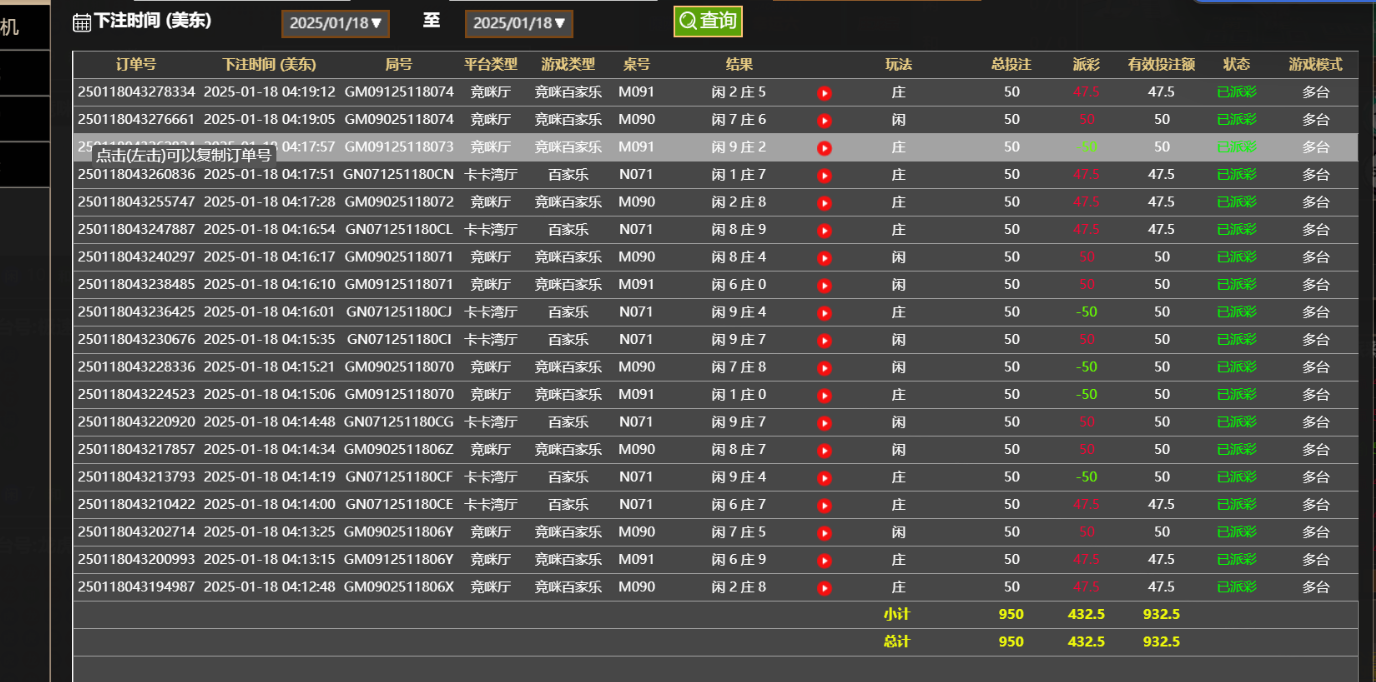The height and width of the screenshot is (682, 1376).
Task: Click the 总投注 column header
Action: 1011,64
